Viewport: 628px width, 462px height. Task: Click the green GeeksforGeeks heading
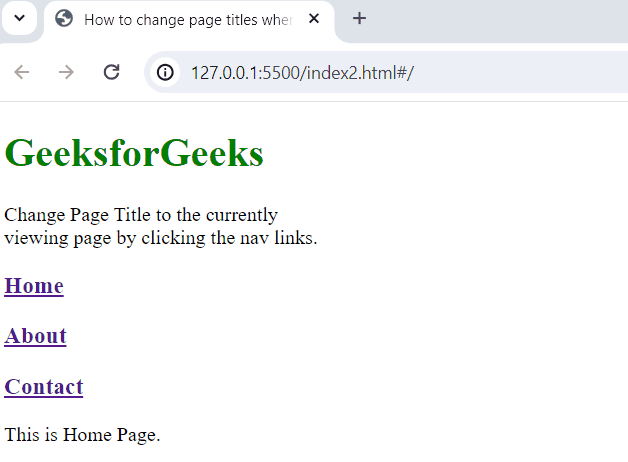(134, 153)
